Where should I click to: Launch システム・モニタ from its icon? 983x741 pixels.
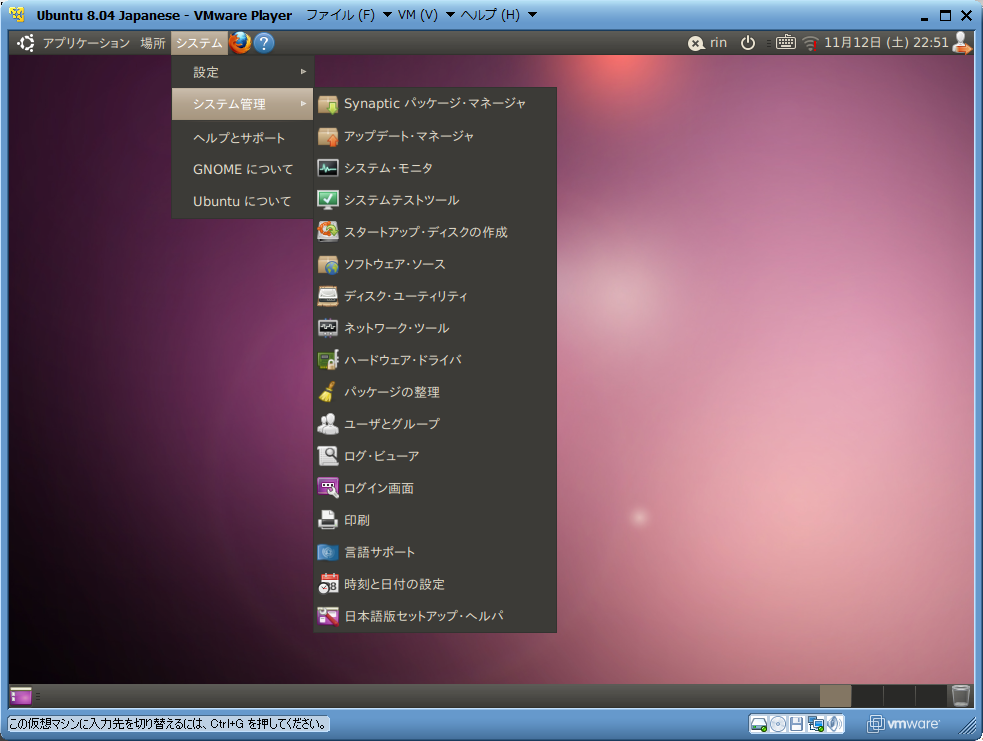tap(328, 168)
